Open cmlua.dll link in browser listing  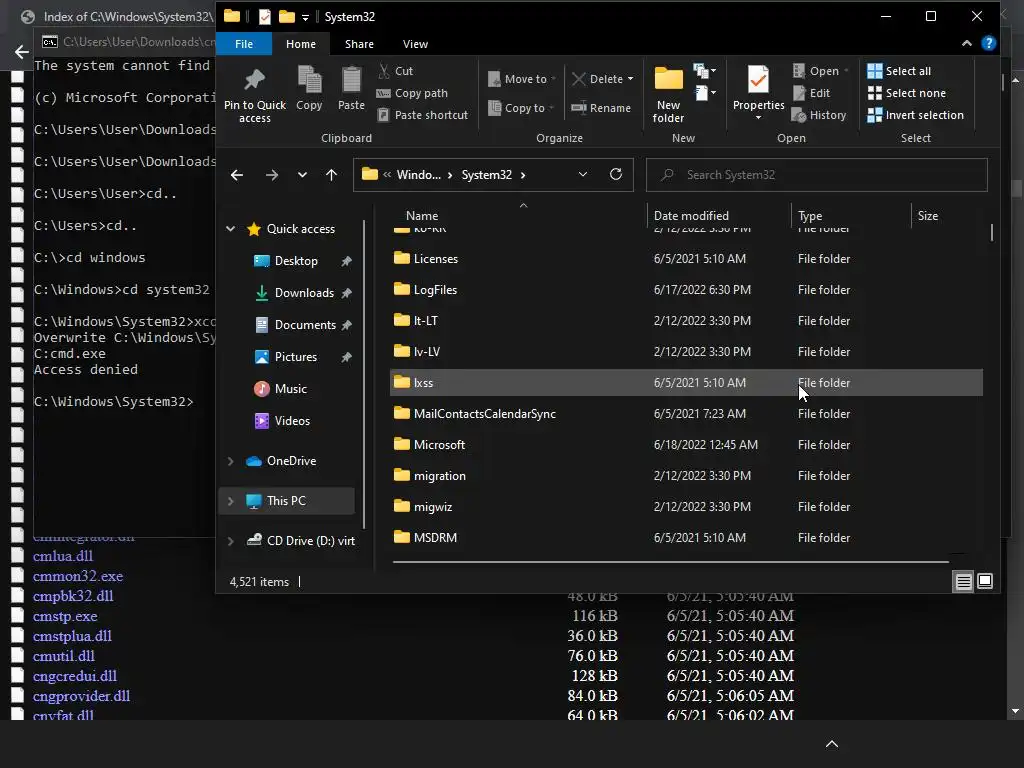click(x=63, y=556)
